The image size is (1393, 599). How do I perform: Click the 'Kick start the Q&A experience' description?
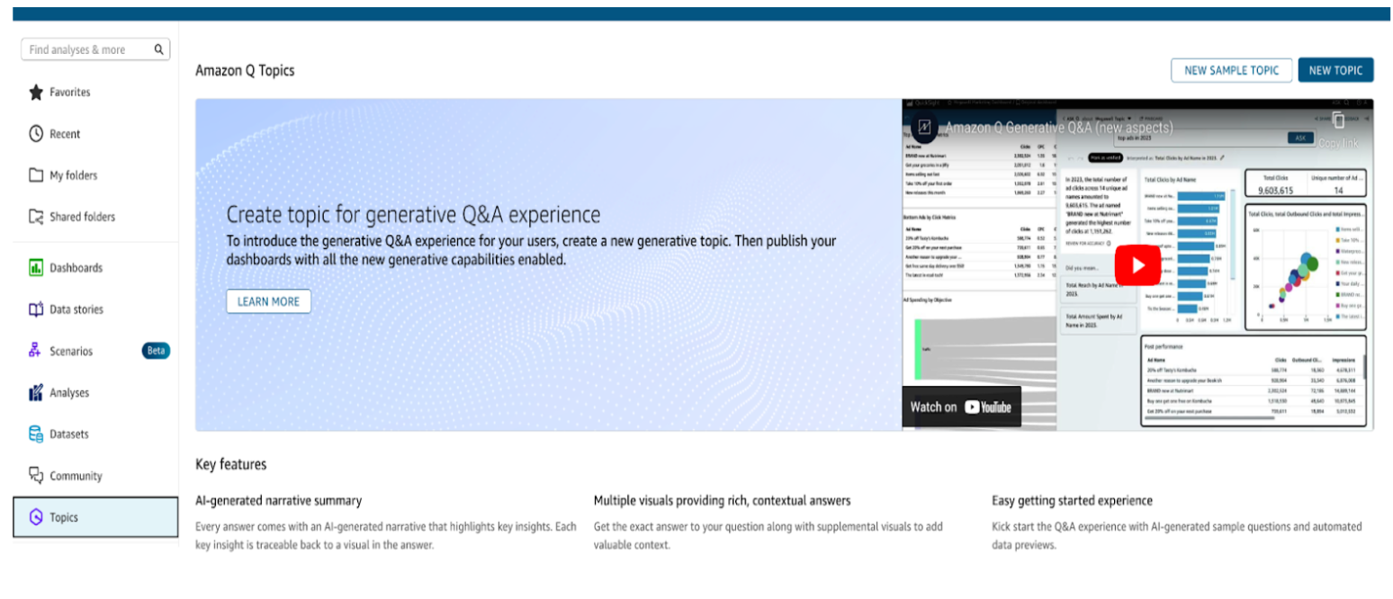(1177, 535)
